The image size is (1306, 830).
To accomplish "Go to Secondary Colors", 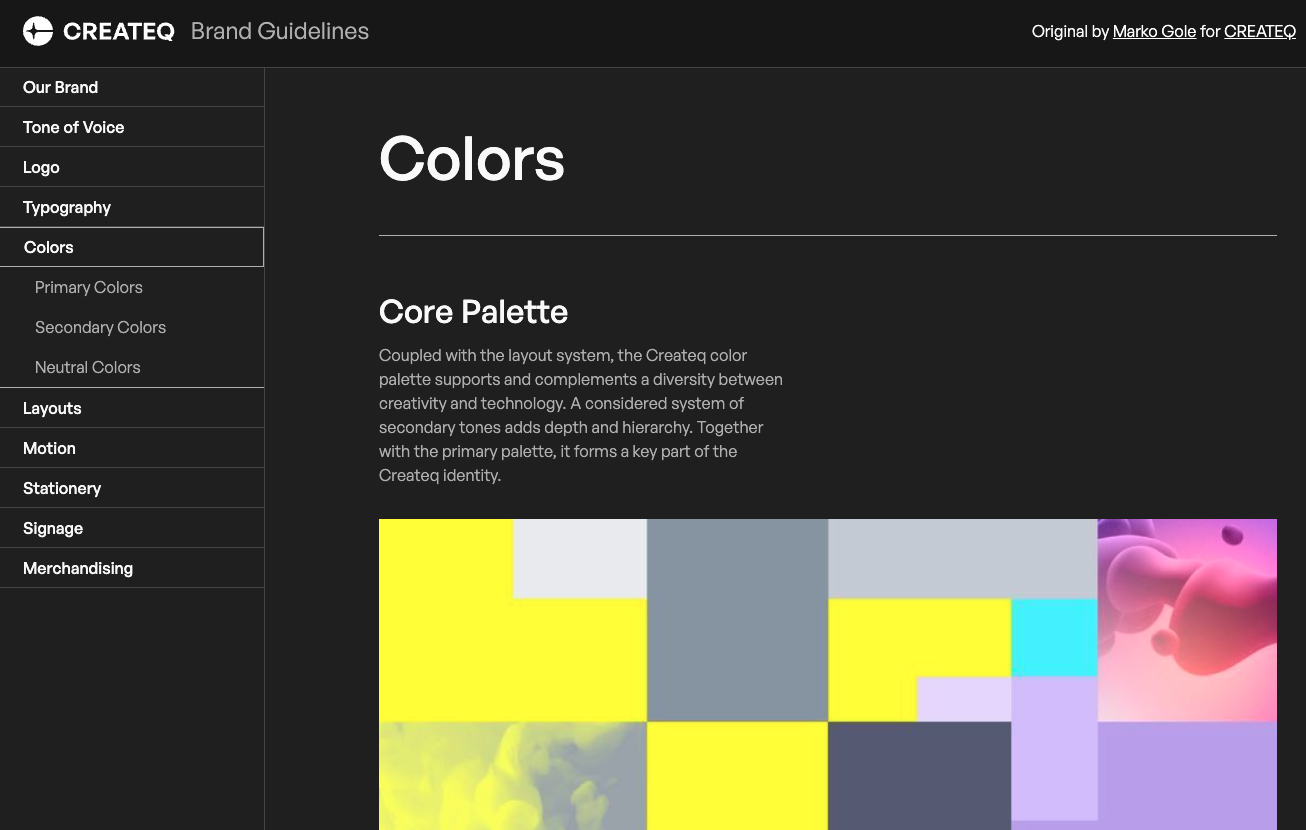I will (x=100, y=327).
